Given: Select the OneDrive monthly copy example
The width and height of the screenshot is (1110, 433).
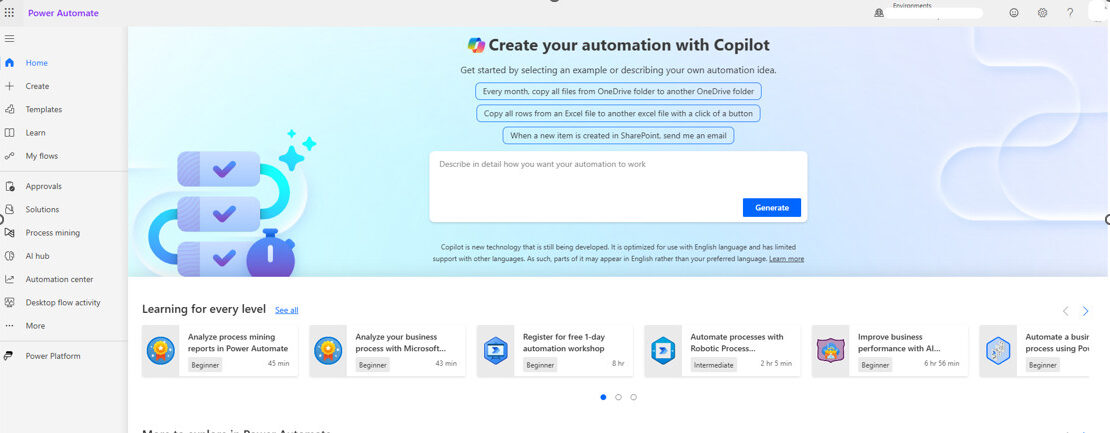Looking at the screenshot, I should [x=618, y=91].
